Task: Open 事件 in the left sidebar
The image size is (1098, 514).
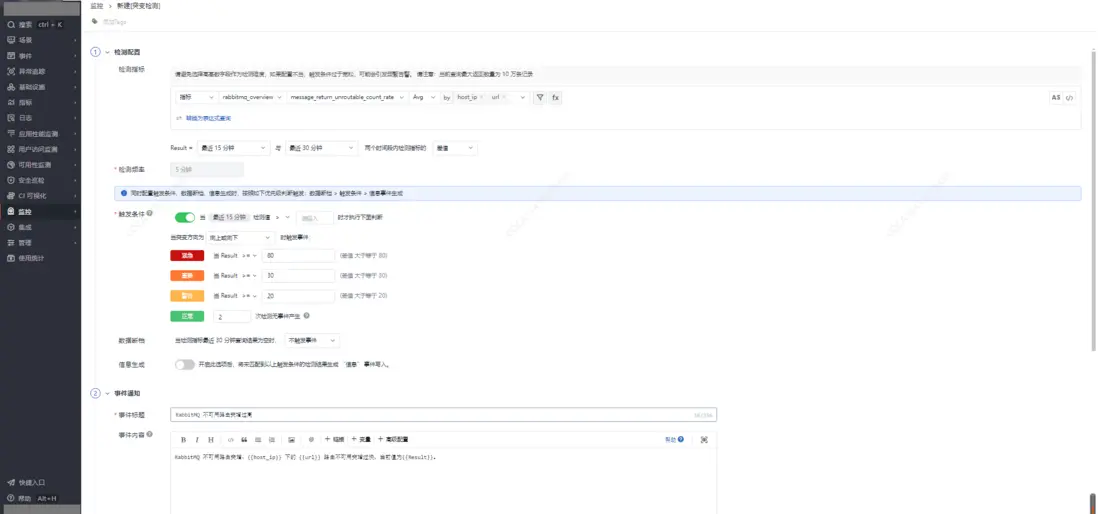Action: point(40,55)
